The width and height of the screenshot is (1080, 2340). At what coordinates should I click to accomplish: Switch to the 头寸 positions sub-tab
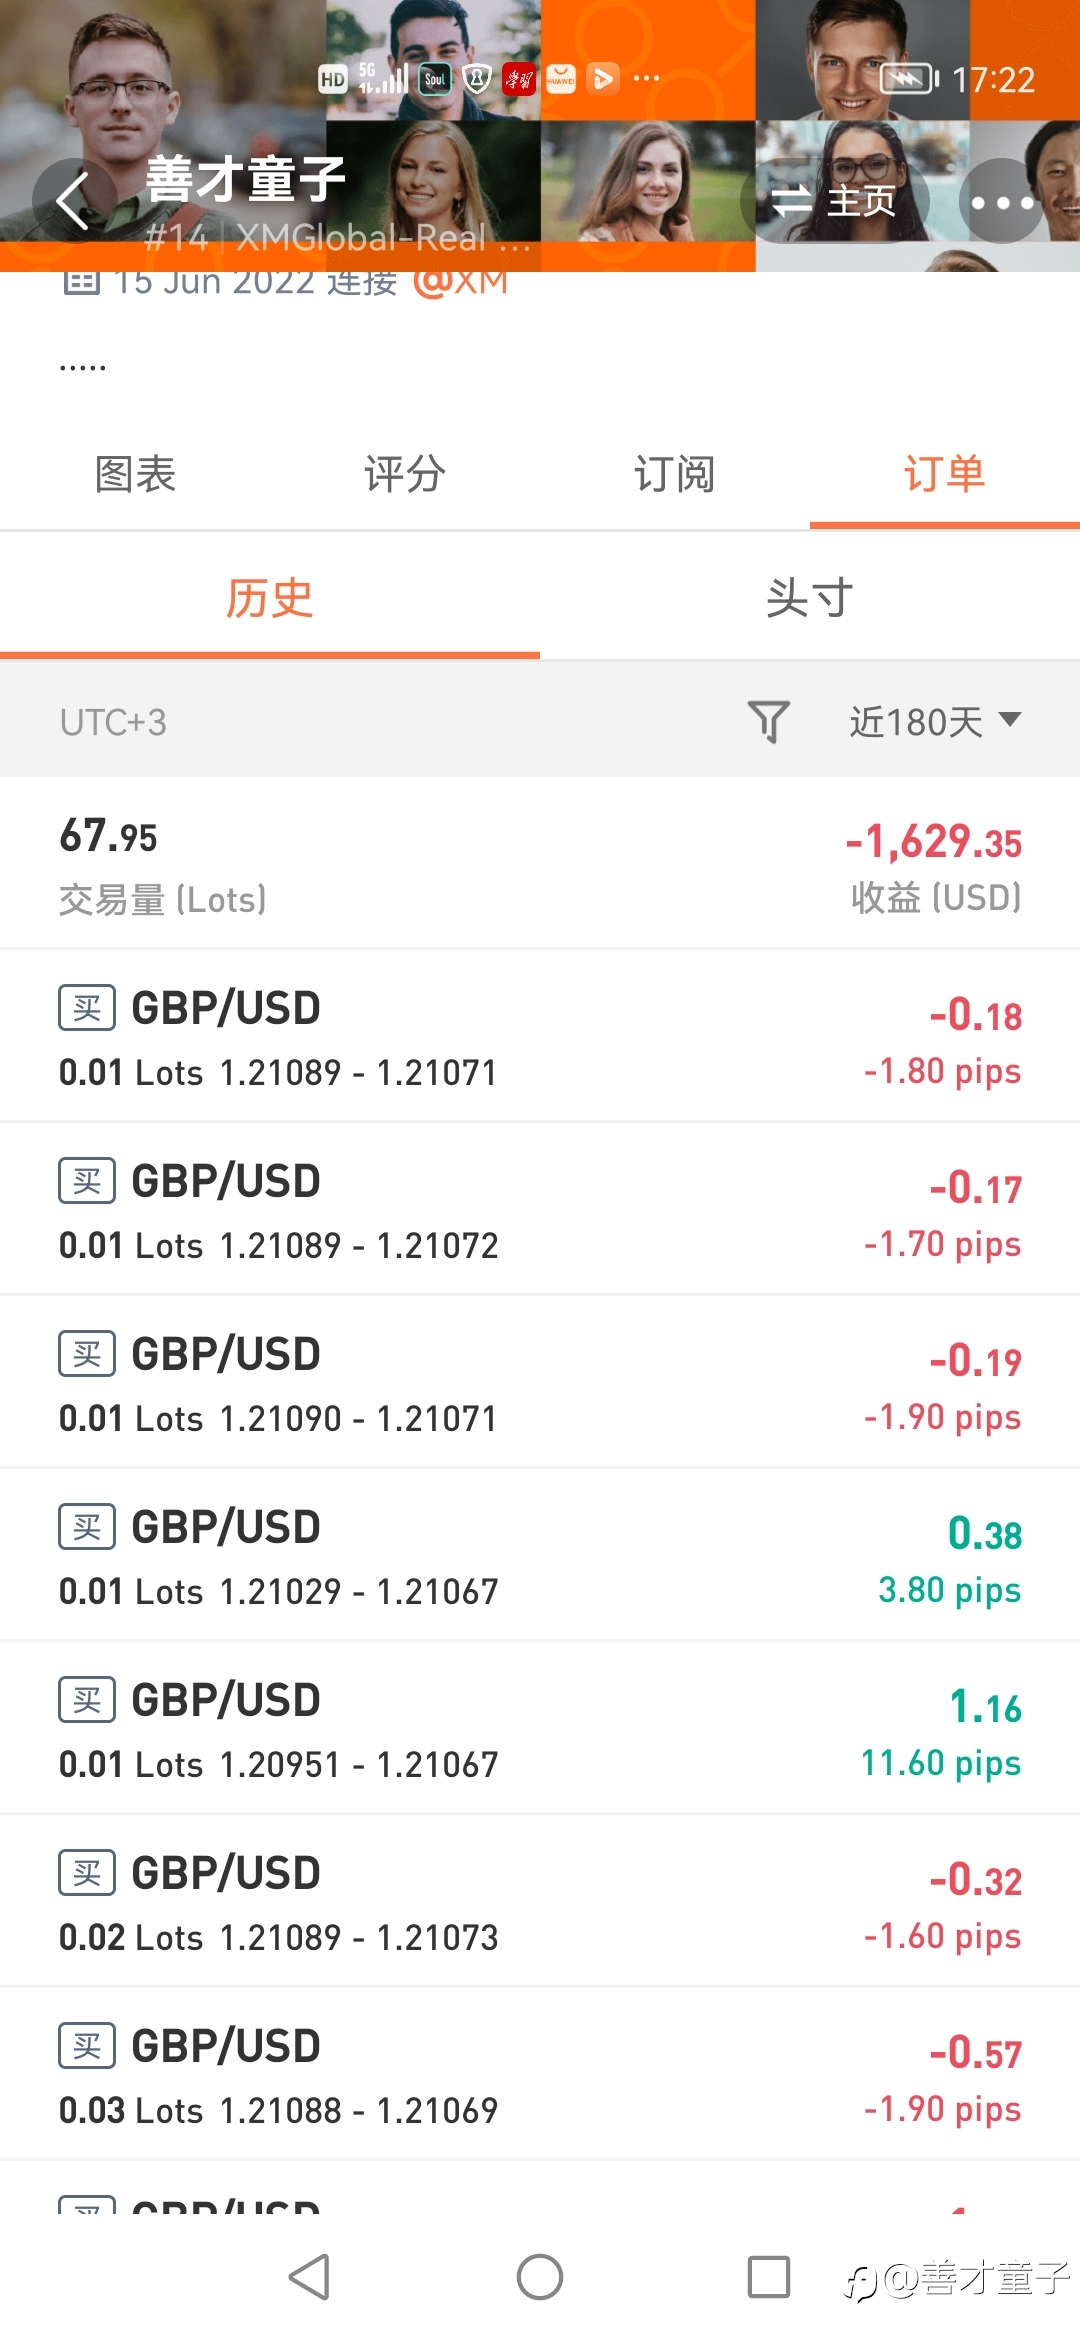[810, 598]
